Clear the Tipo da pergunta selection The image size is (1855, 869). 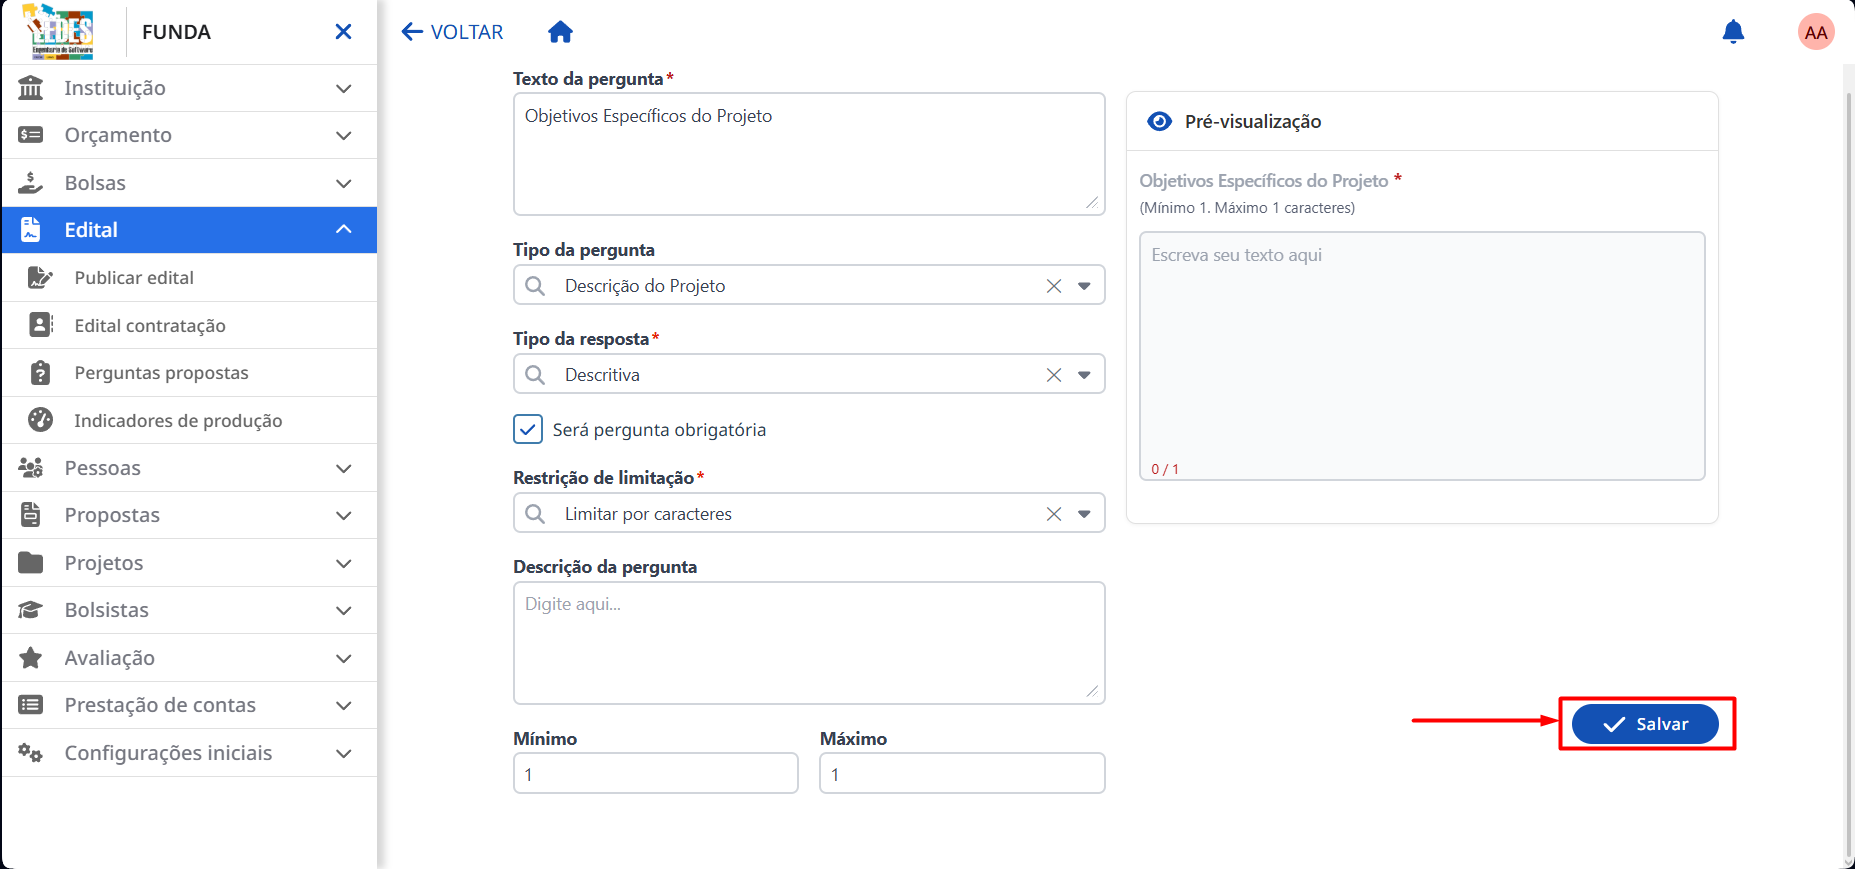1054,286
